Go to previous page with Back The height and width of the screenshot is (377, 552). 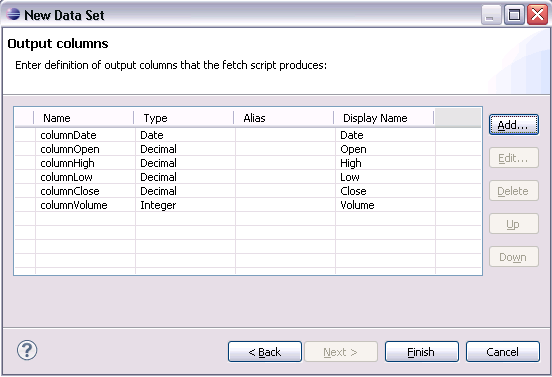click(265, 352)
